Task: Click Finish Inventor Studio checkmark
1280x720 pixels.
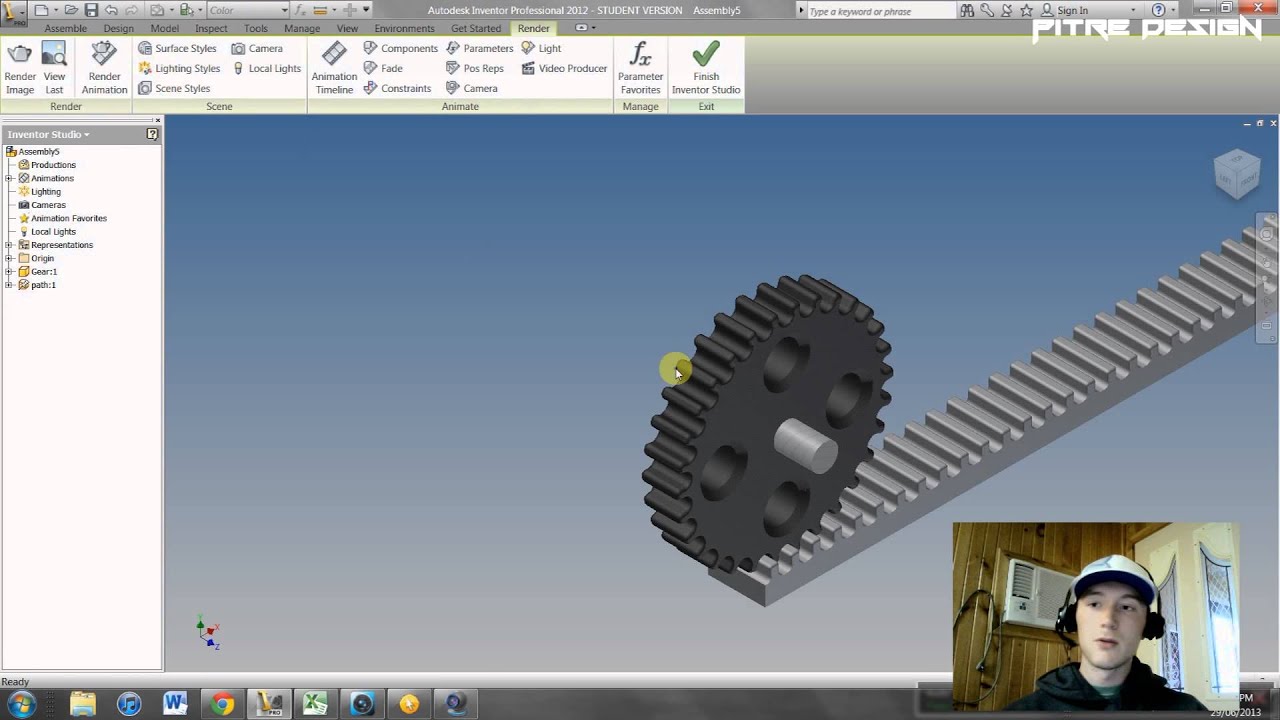Action: 706,68
